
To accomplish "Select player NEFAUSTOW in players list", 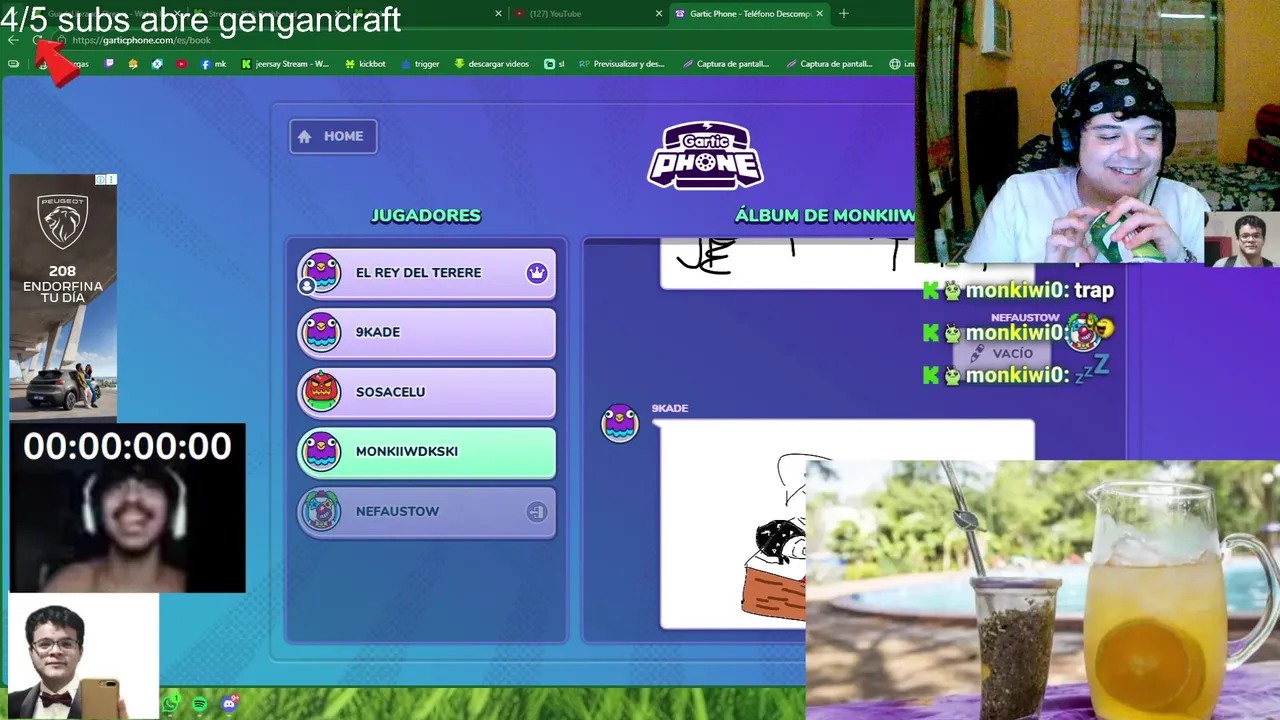I will tap(427, 512).
